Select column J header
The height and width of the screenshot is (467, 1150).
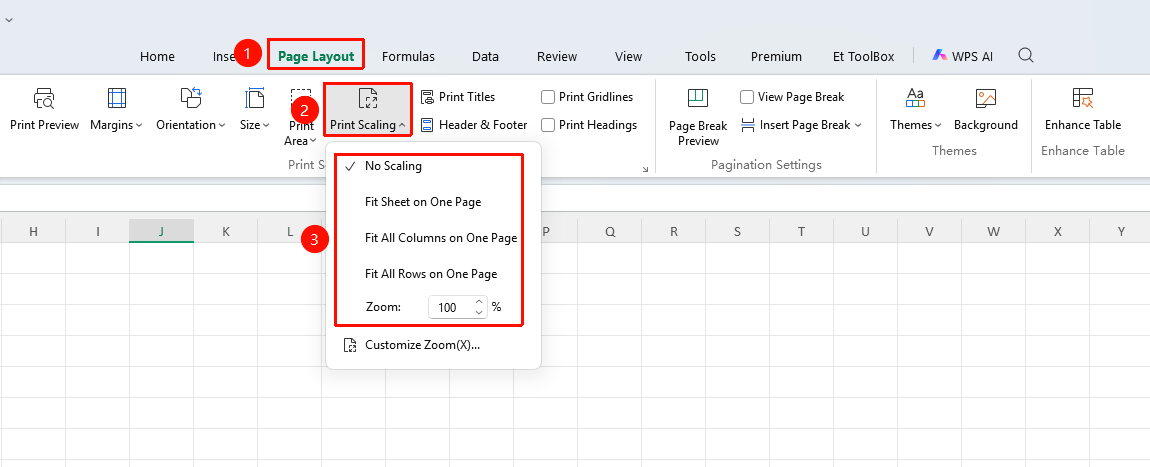click(x=161, y=231)
